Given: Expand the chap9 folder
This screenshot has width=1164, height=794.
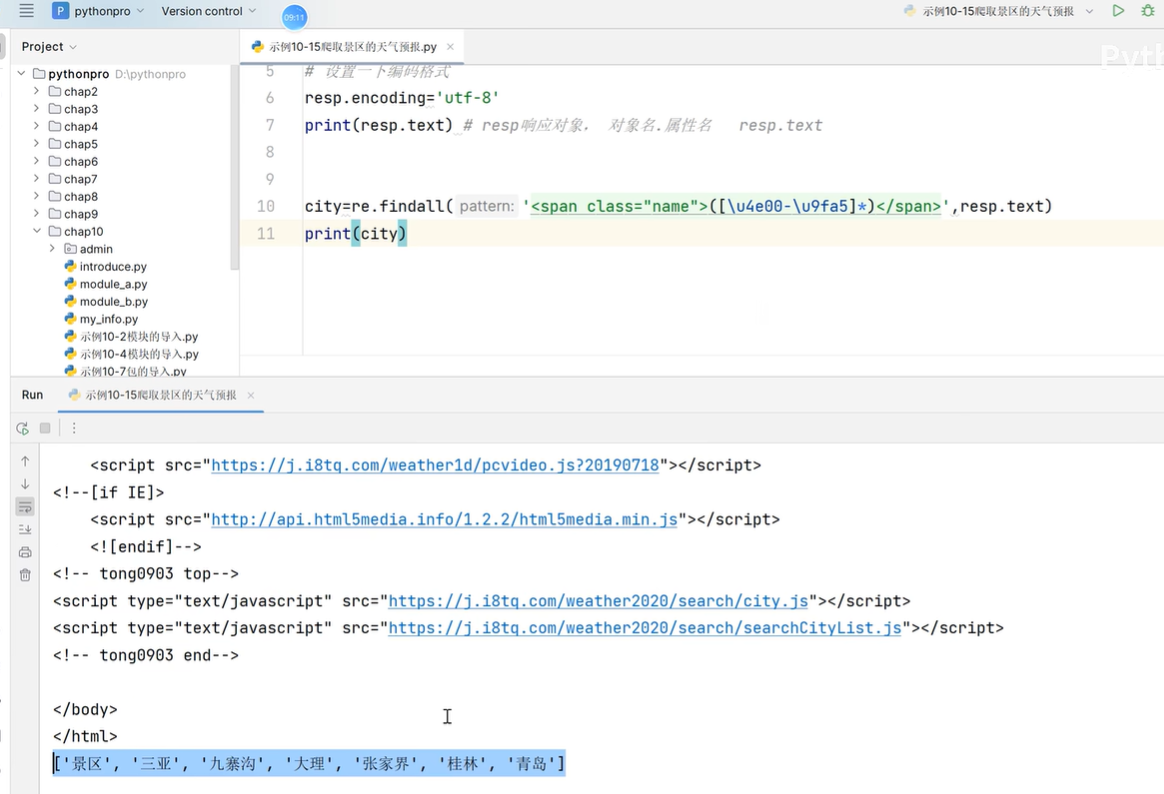Looking at the screenshot, I should point(36,214).
